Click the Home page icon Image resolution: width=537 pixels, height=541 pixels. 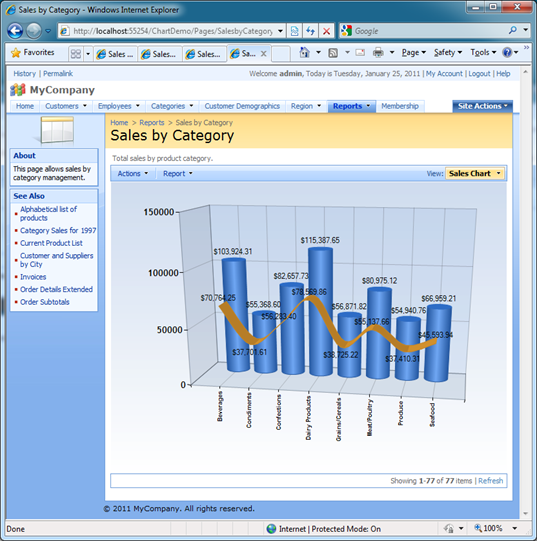304,52
